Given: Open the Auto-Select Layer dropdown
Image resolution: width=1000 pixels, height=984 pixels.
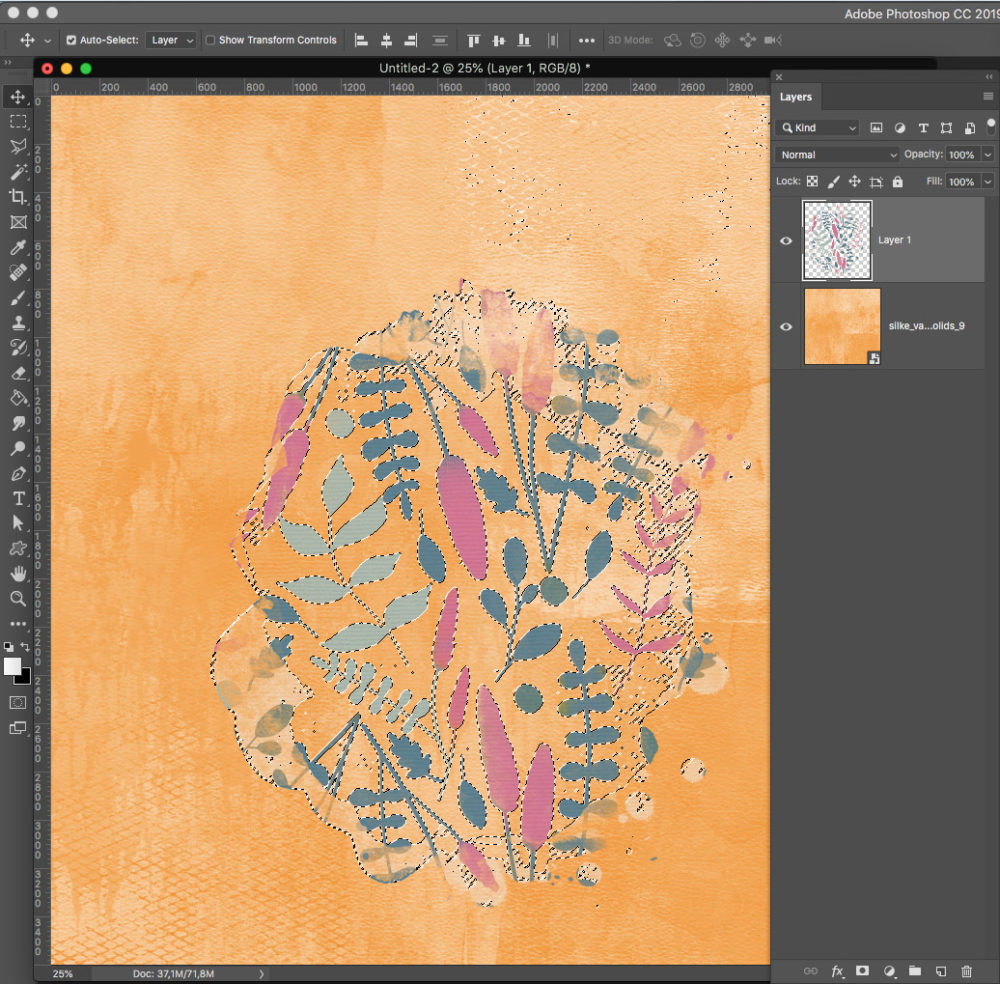Looking at the screenshot, I should coord(170,40).
